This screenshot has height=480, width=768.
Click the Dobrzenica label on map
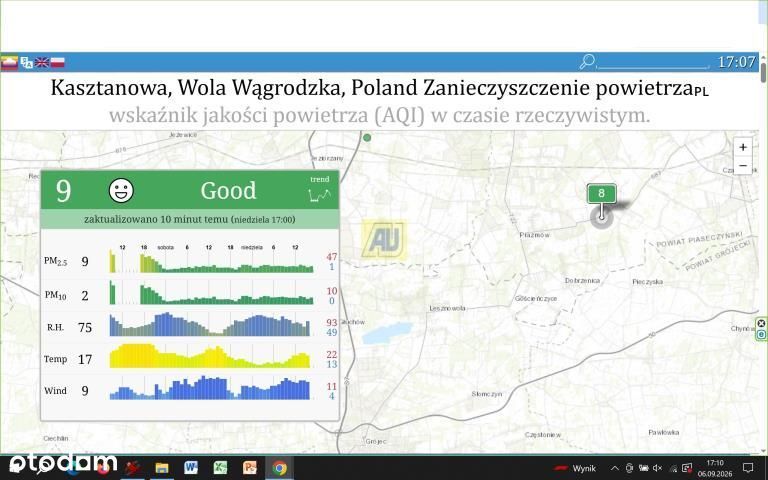[x=582, y=281]
